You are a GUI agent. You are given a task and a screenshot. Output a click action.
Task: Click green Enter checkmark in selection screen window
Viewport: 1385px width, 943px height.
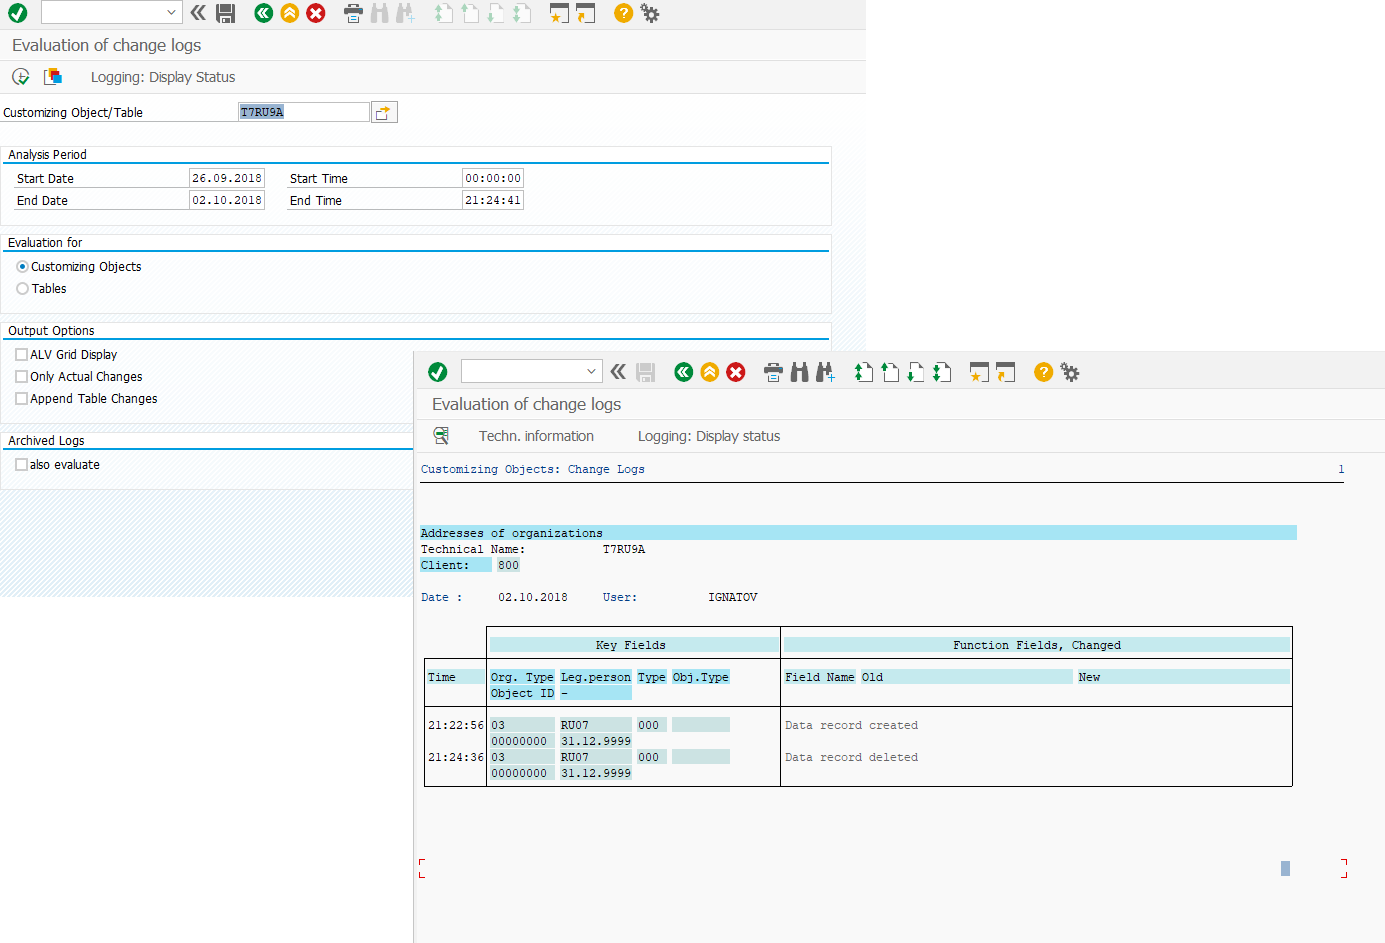pos(18,13)
